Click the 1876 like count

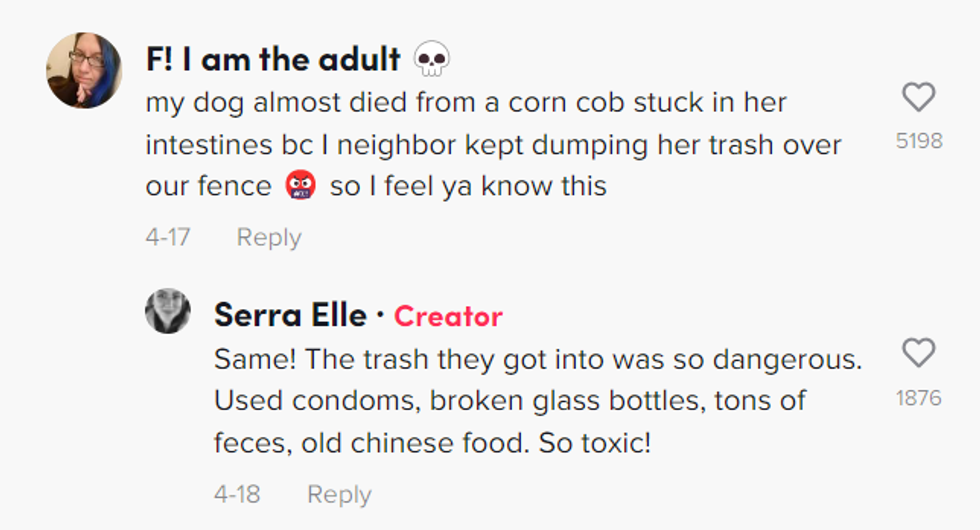point(918,398)
